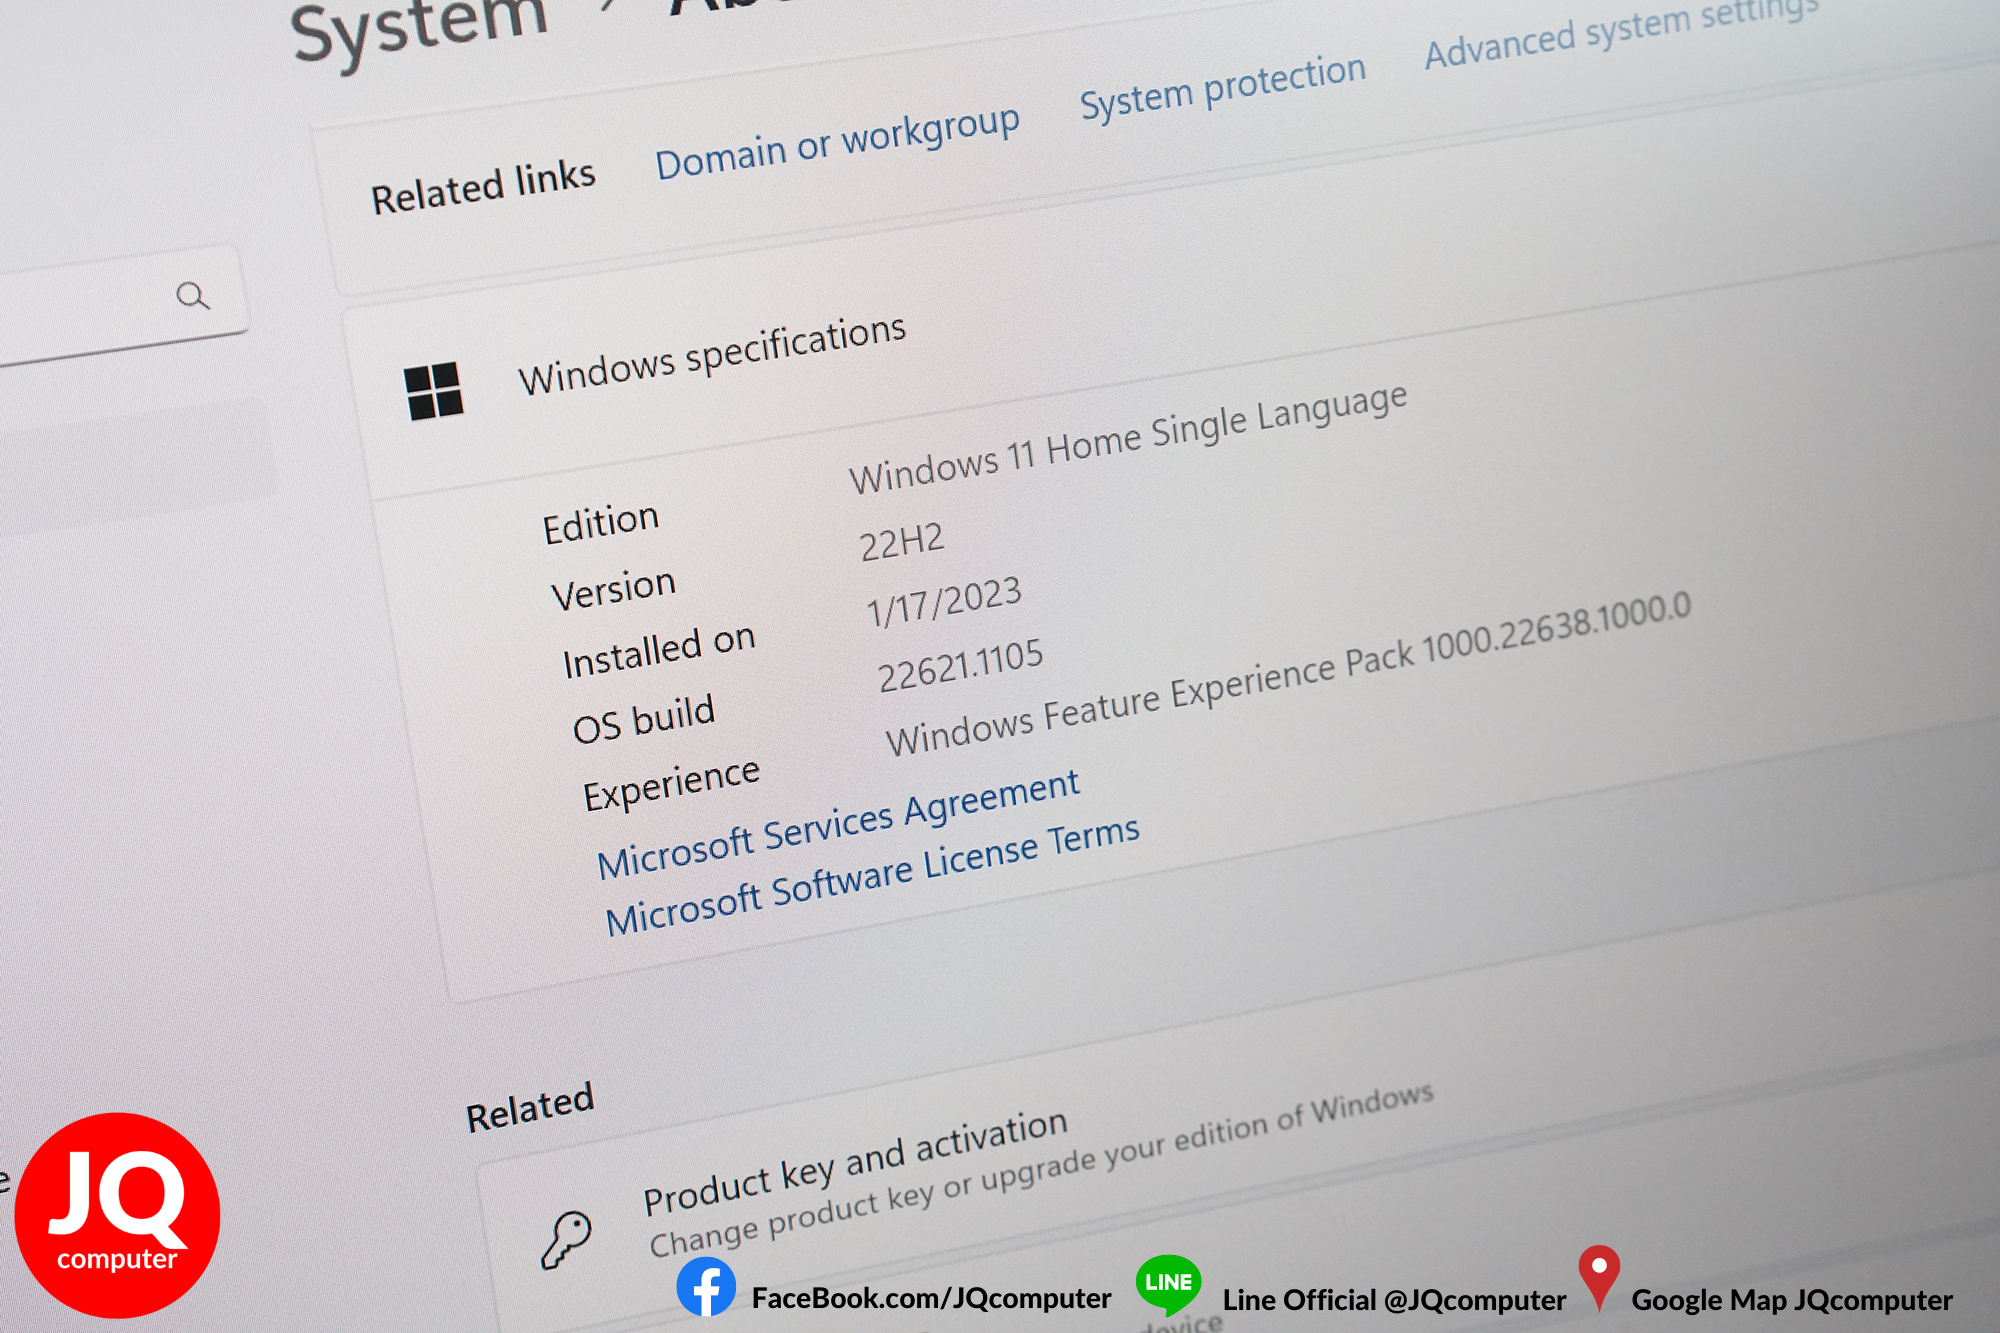2000x1333 pixels.
Task: Click the Facebook logo icon
Action: (x=706, y=1288)
